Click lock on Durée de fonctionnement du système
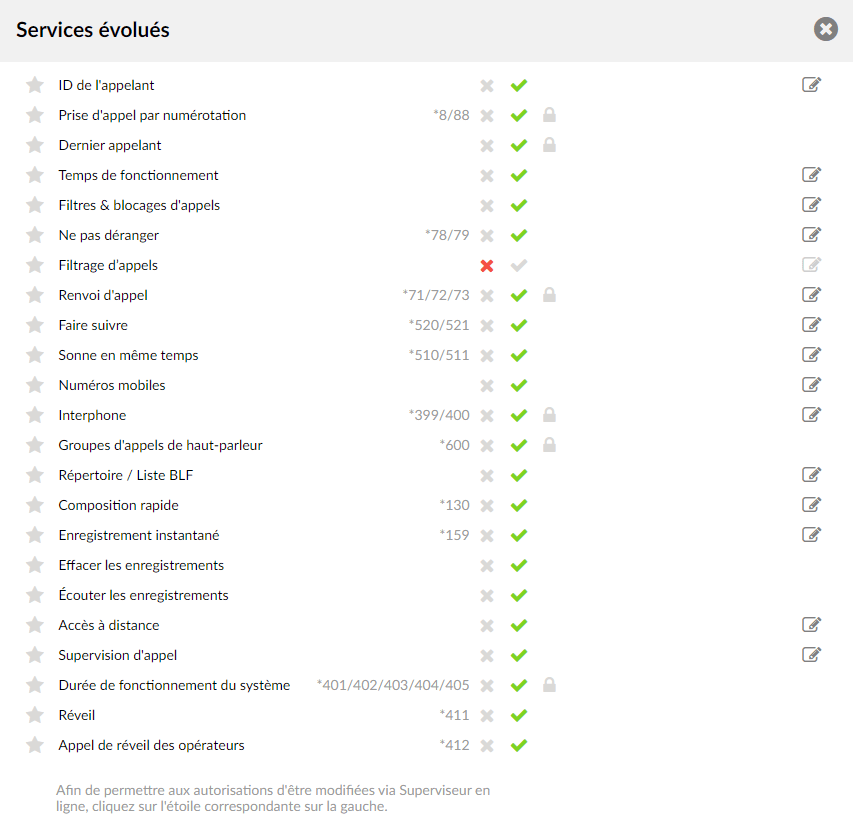The height and width of the screenshot is (829, 853). 549,684
